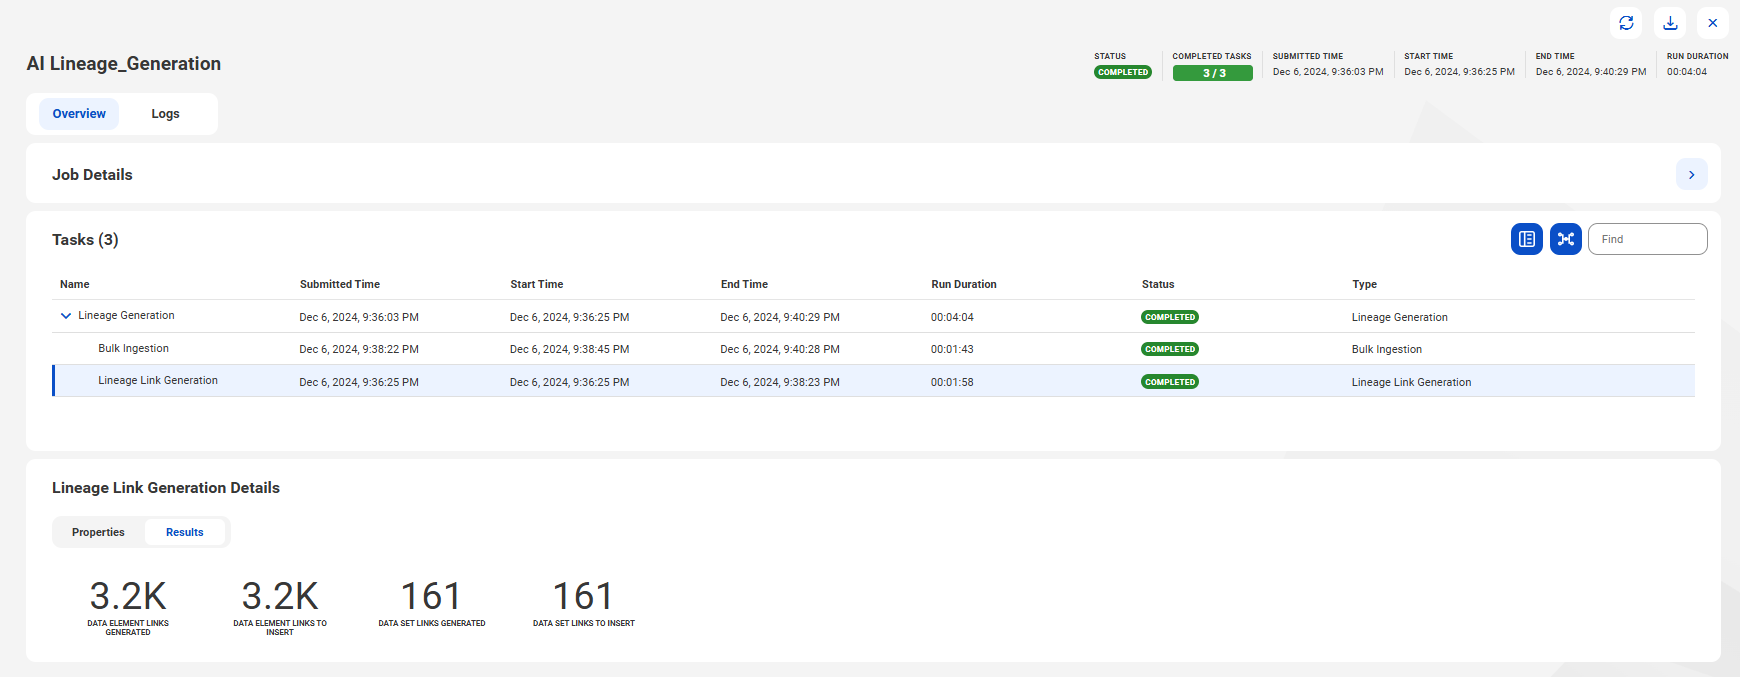This screenshot has height=677, width=1740.
Task: Switch to list view of tasks
Action: coord(1526,239)
